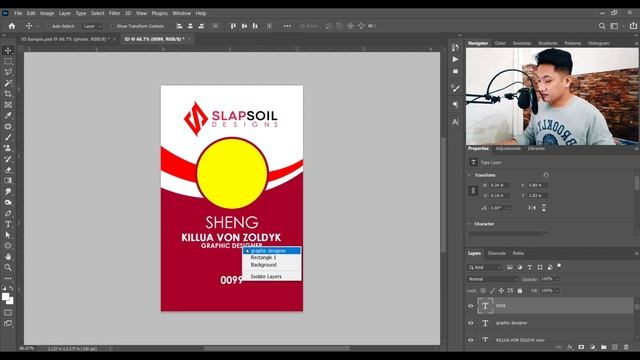The width and height of the screenshot is (640, 360).
Task: Create a new adjustment layer icon
Action: (x=592, y=347)
